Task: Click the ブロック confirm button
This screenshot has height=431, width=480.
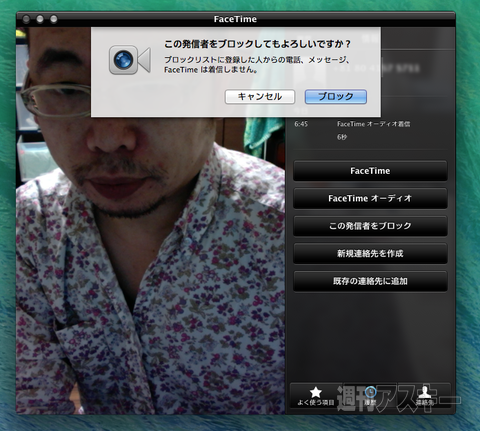Action: pos(336,97)
